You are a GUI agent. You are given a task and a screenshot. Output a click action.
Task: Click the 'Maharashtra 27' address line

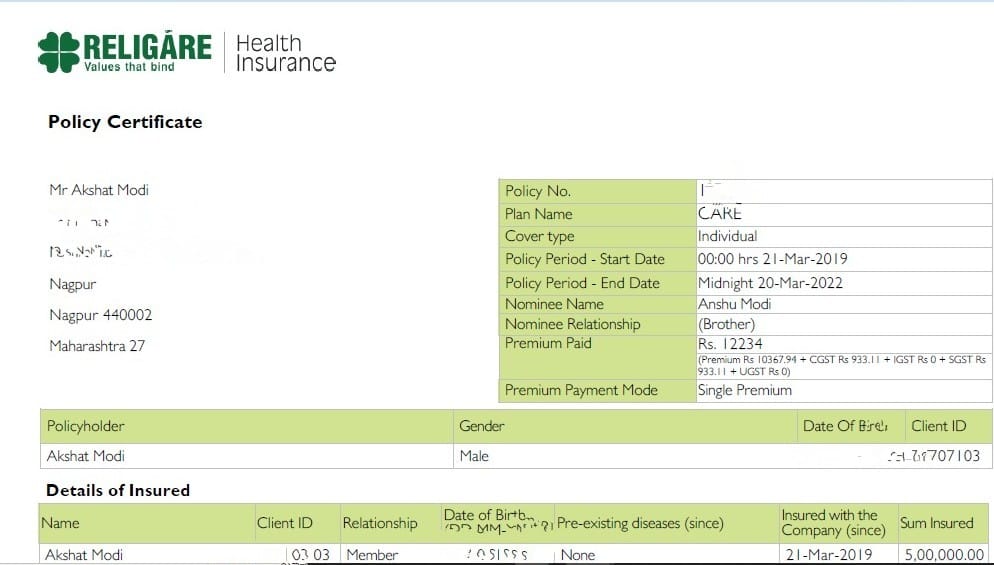pos(97,346)
